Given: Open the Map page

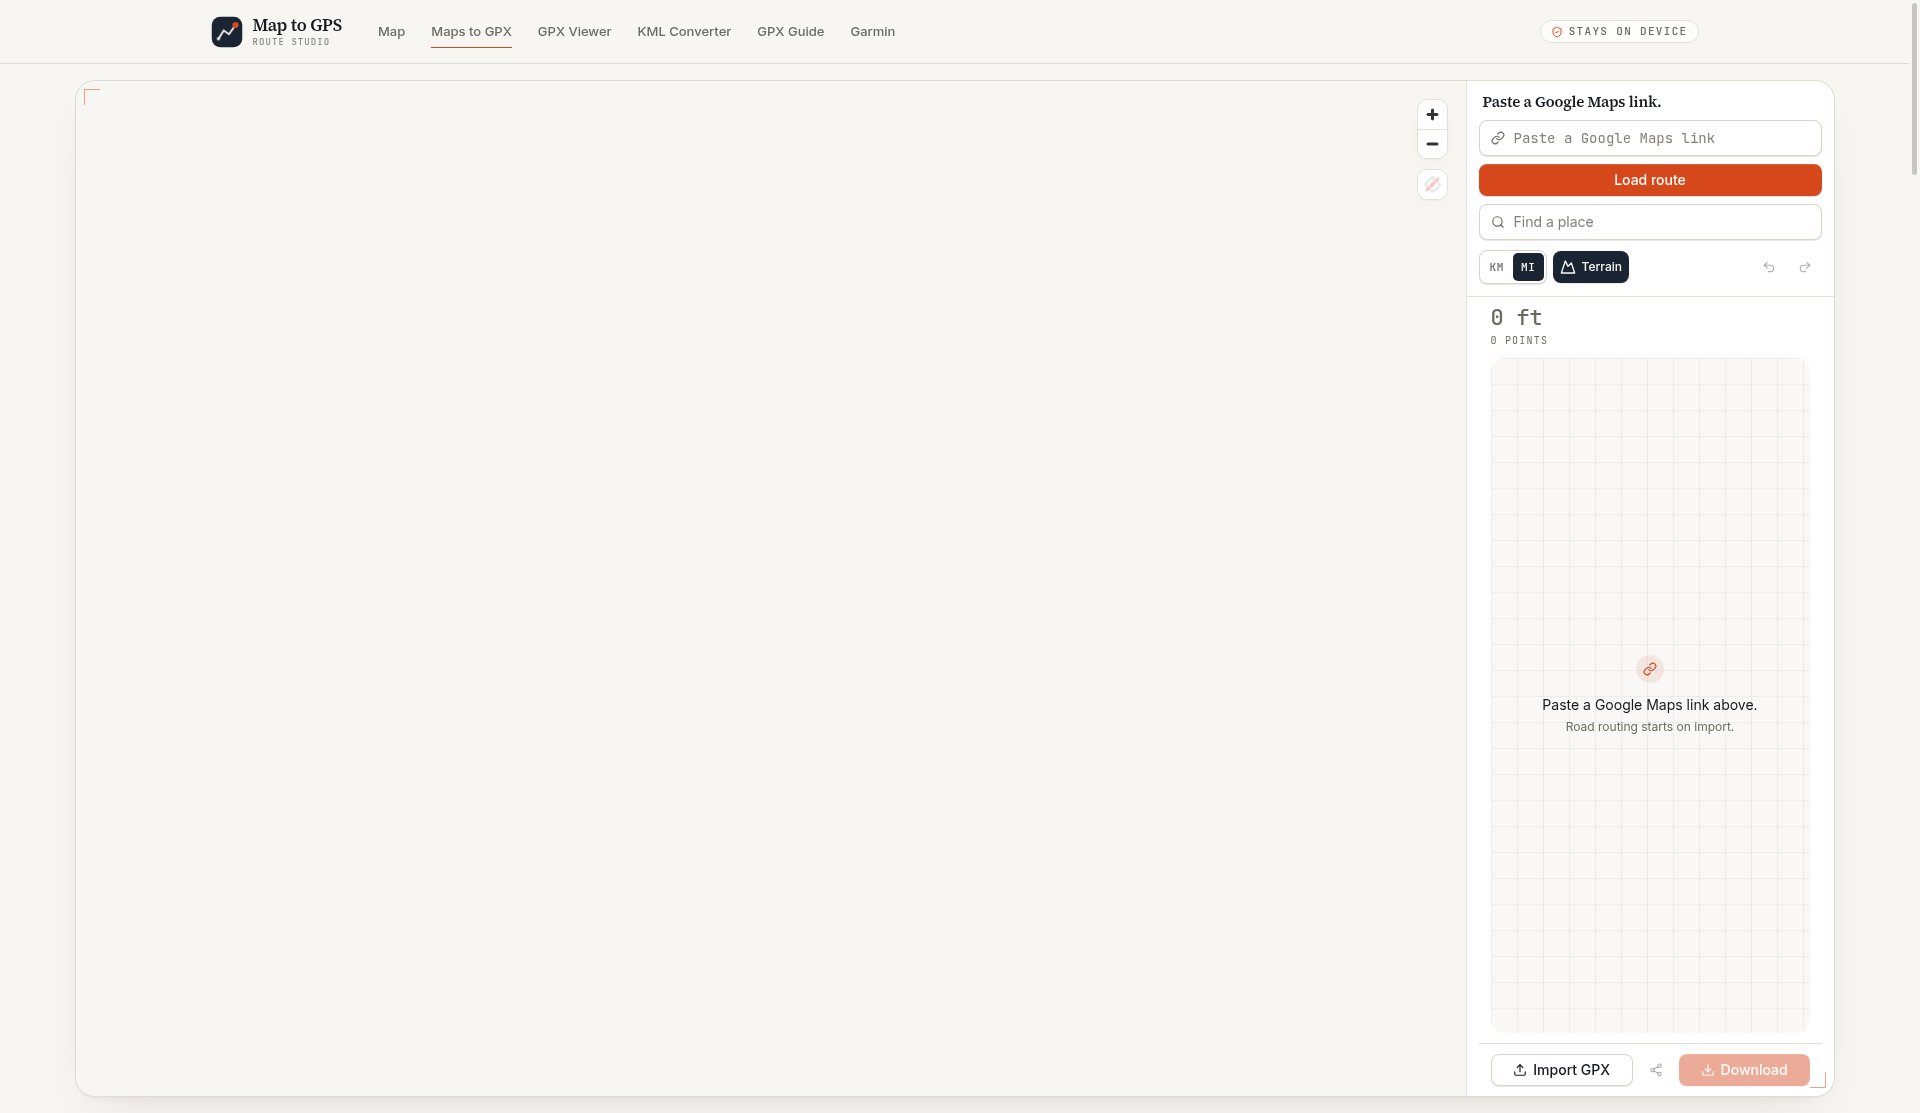Looking at the screenshot, I should click(391, 32).
